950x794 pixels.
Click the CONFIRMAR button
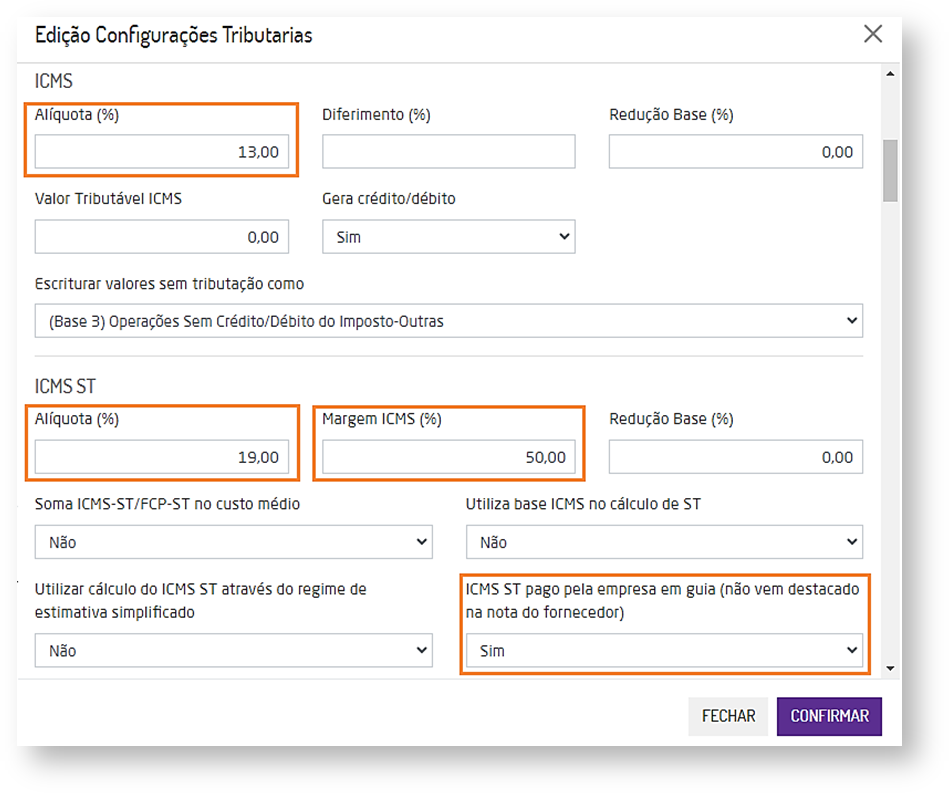(x=829, y=716)
